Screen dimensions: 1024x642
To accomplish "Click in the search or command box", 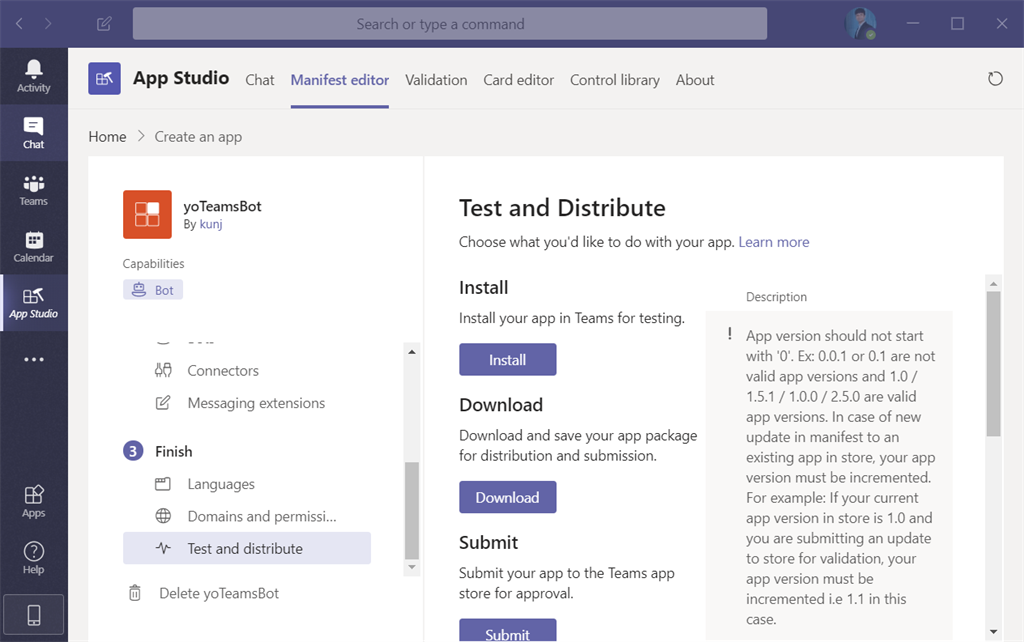I will [450, 24].
